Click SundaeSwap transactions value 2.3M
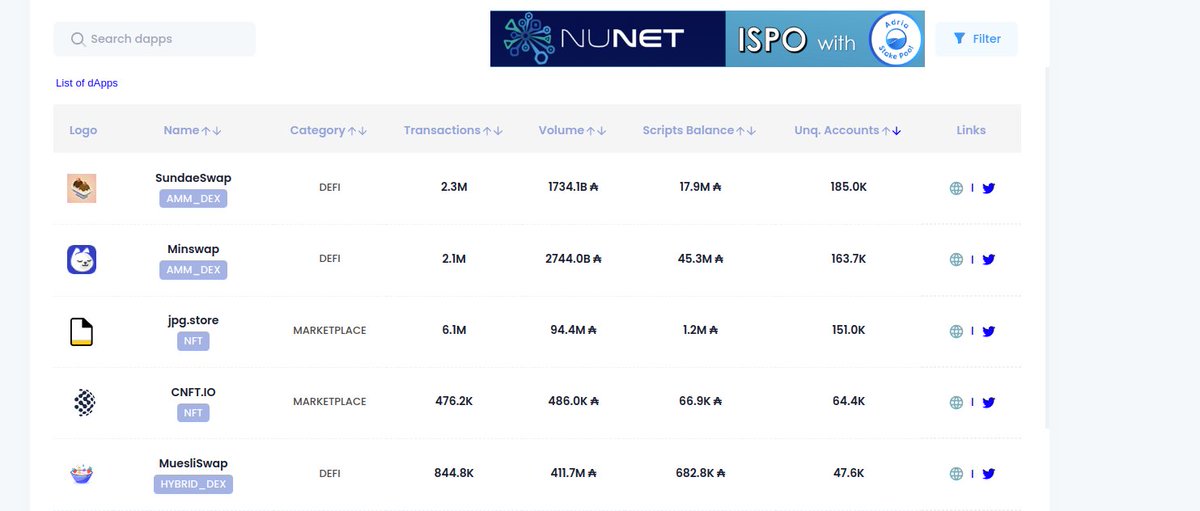This screenshot has height=511, width=1200. (x=454, y=187)
